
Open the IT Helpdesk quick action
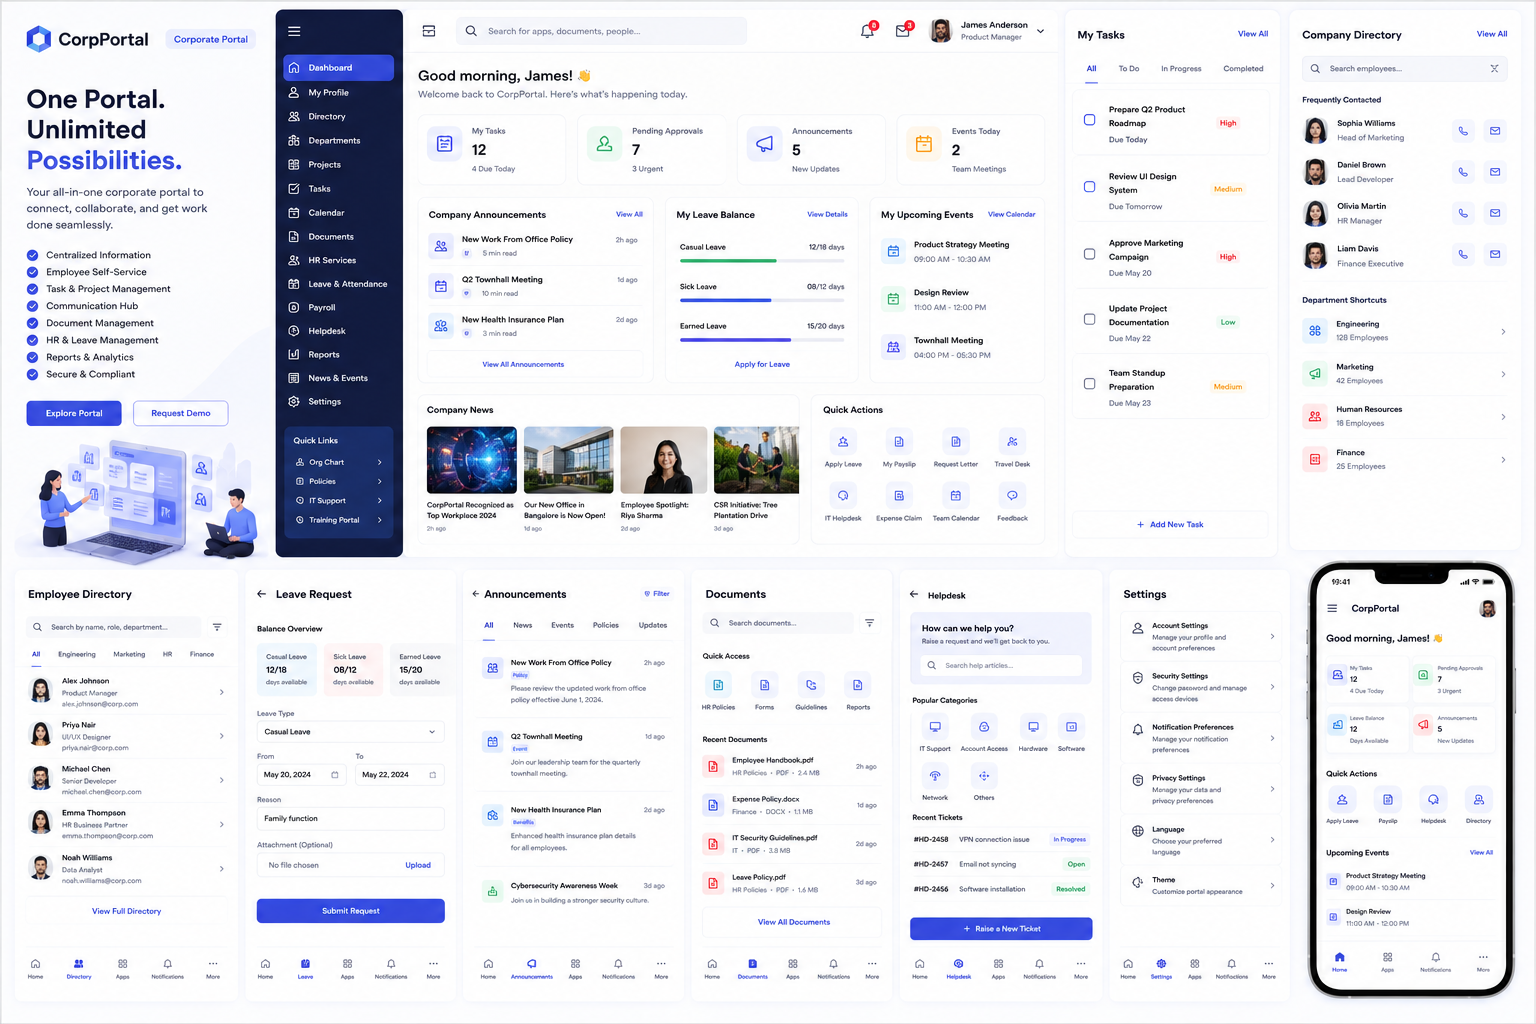[x=843, y=496]
